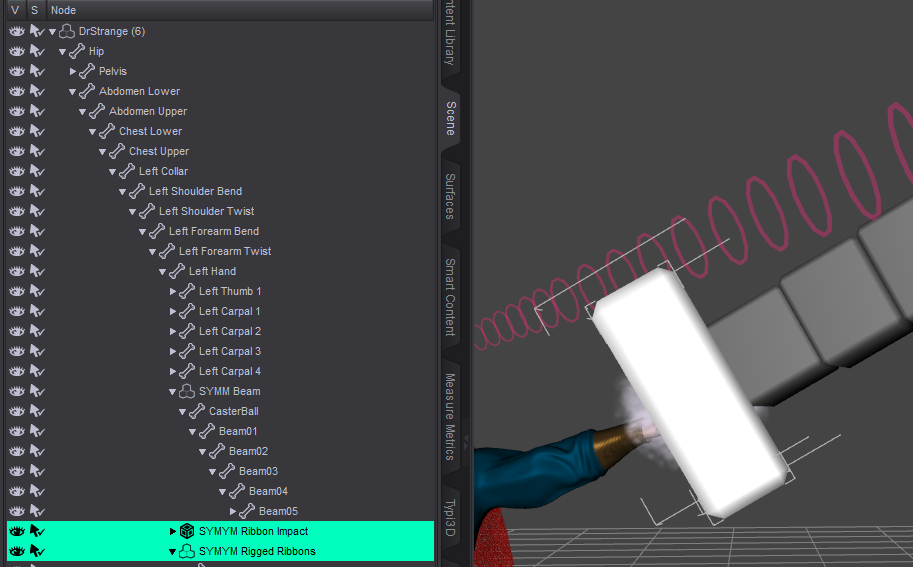Click the bone icon of Abdomen Upper
The image size is (913, 567).
tap(97, 111)
